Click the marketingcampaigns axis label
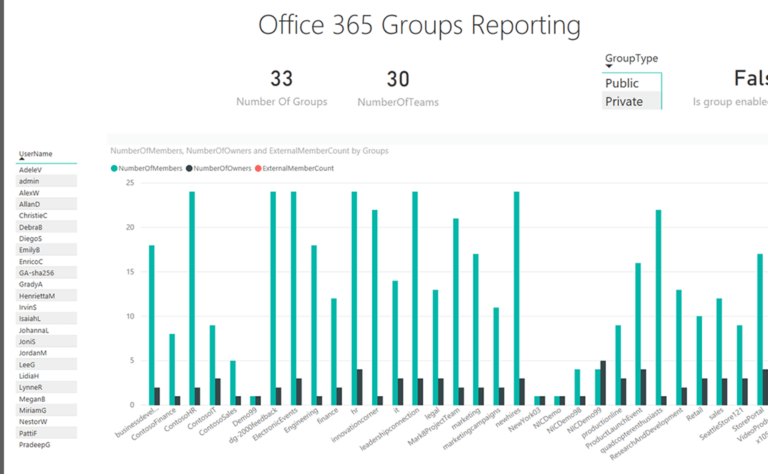Screen dimensions: 768x474 pos(472,428)
